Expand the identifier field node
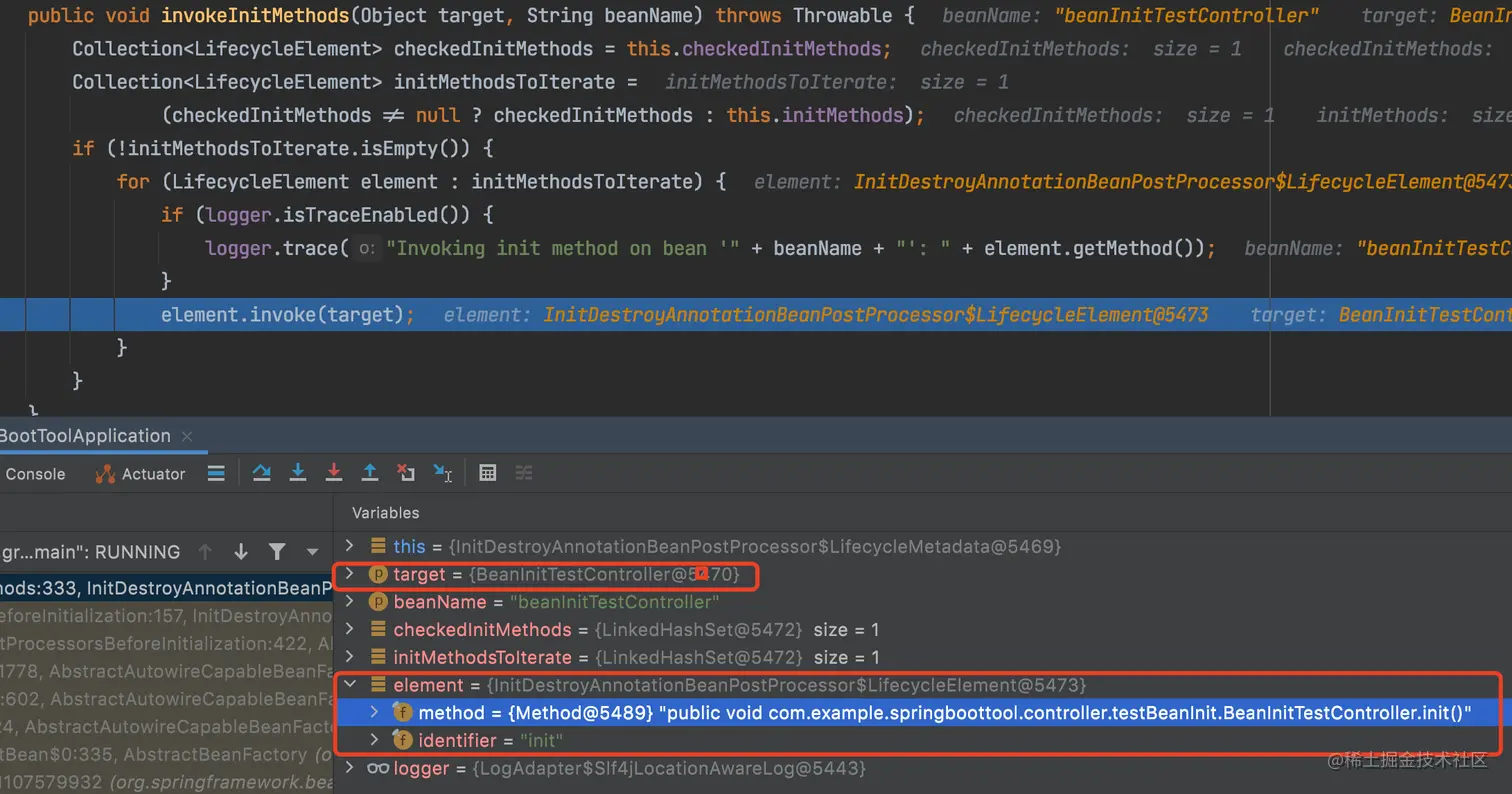Screen dimensions: 1512x794 point(374,740)
